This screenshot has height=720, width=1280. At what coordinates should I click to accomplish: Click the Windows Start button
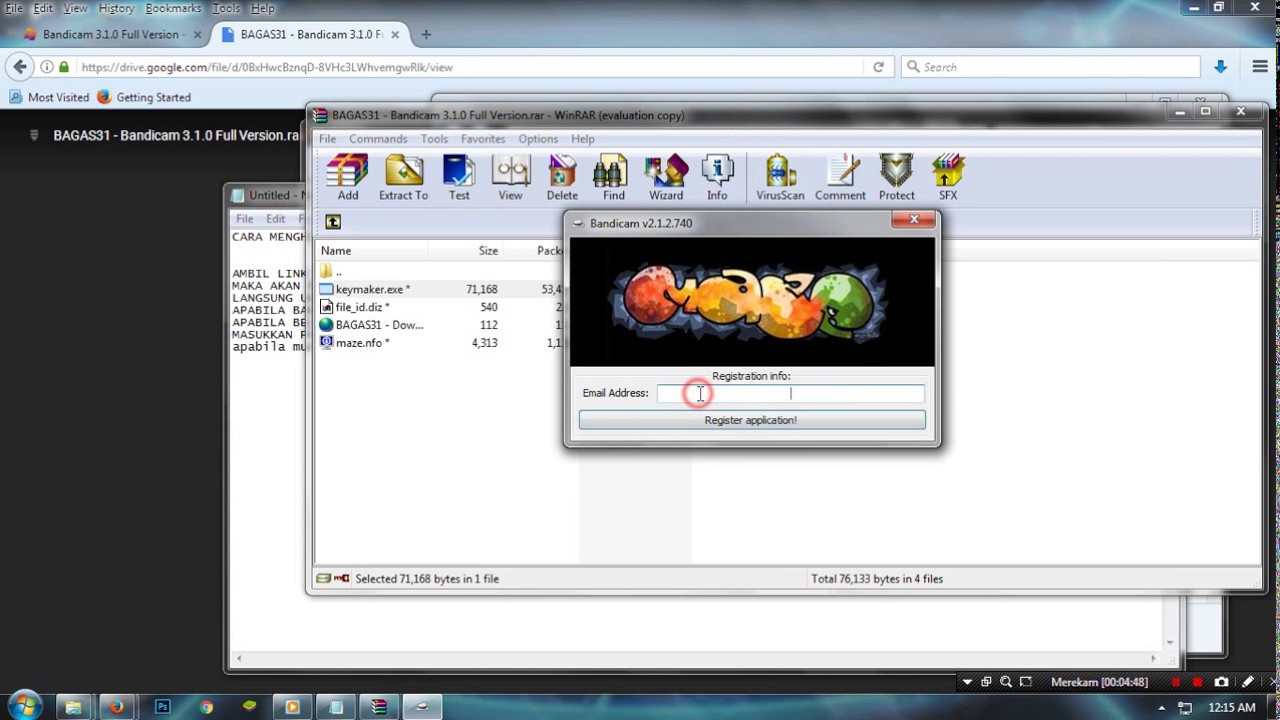[x=23, y=706]
